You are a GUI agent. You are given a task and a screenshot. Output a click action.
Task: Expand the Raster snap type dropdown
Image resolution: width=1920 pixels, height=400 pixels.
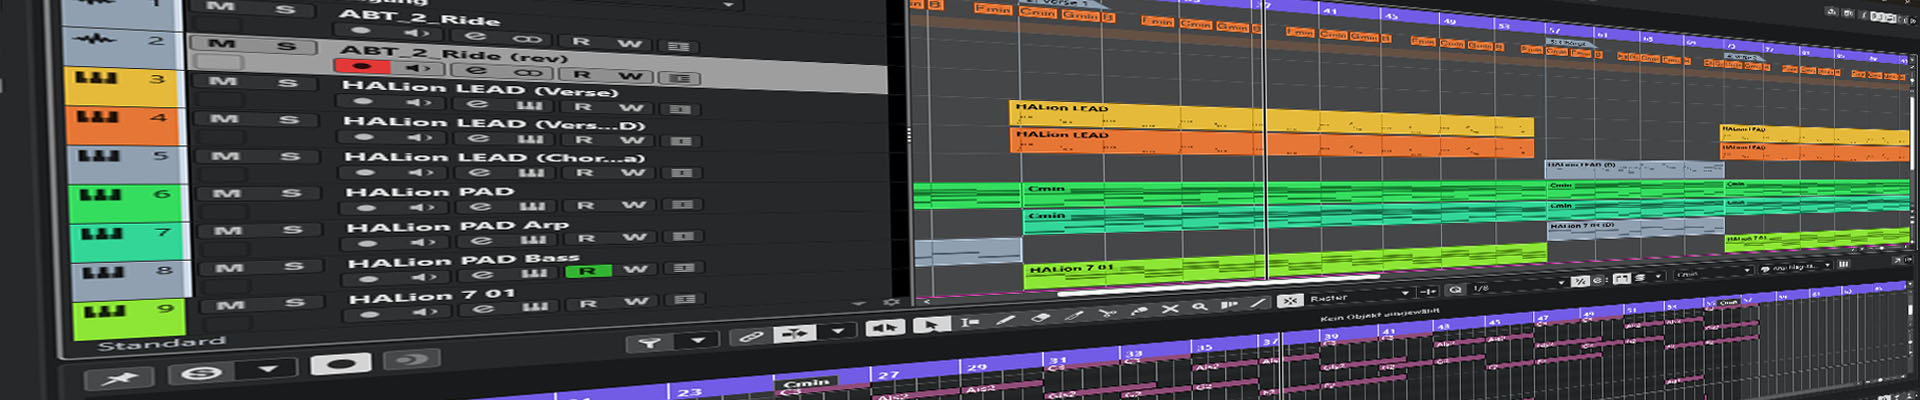(1404, 293)
